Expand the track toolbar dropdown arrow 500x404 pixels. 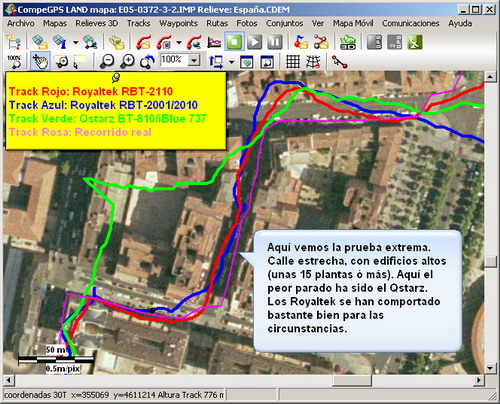(179, 43)
